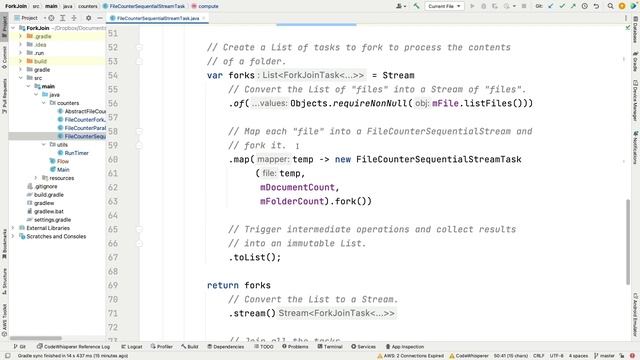Click Run with Coverage icon
640x360 pixels.
tap(495, 6)
